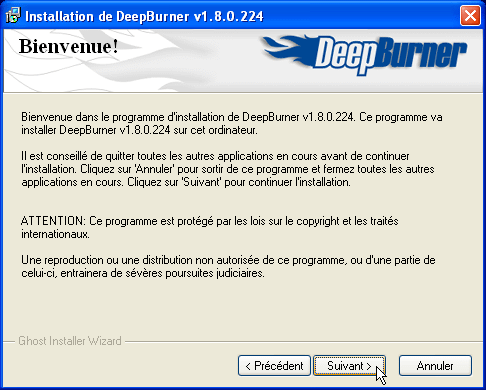Close the DeepBurner installer window
This screenshot has height=390, width=486.
(470, 16)
